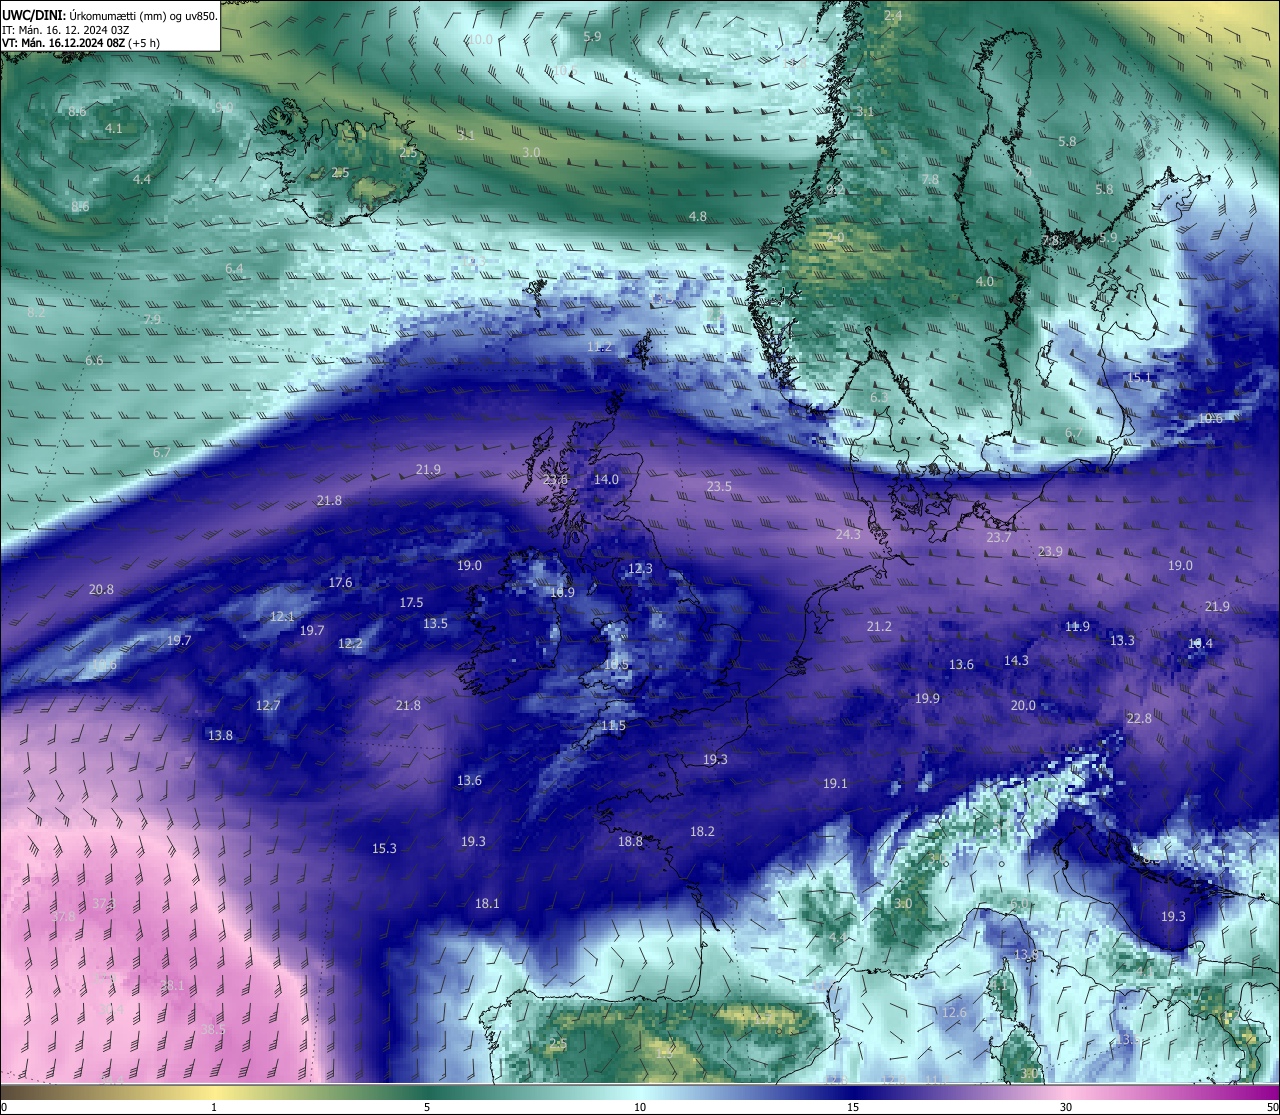Click the 14.0 value over Scotland
Screen dimensions: 1280x1115
tap(606, 479)
